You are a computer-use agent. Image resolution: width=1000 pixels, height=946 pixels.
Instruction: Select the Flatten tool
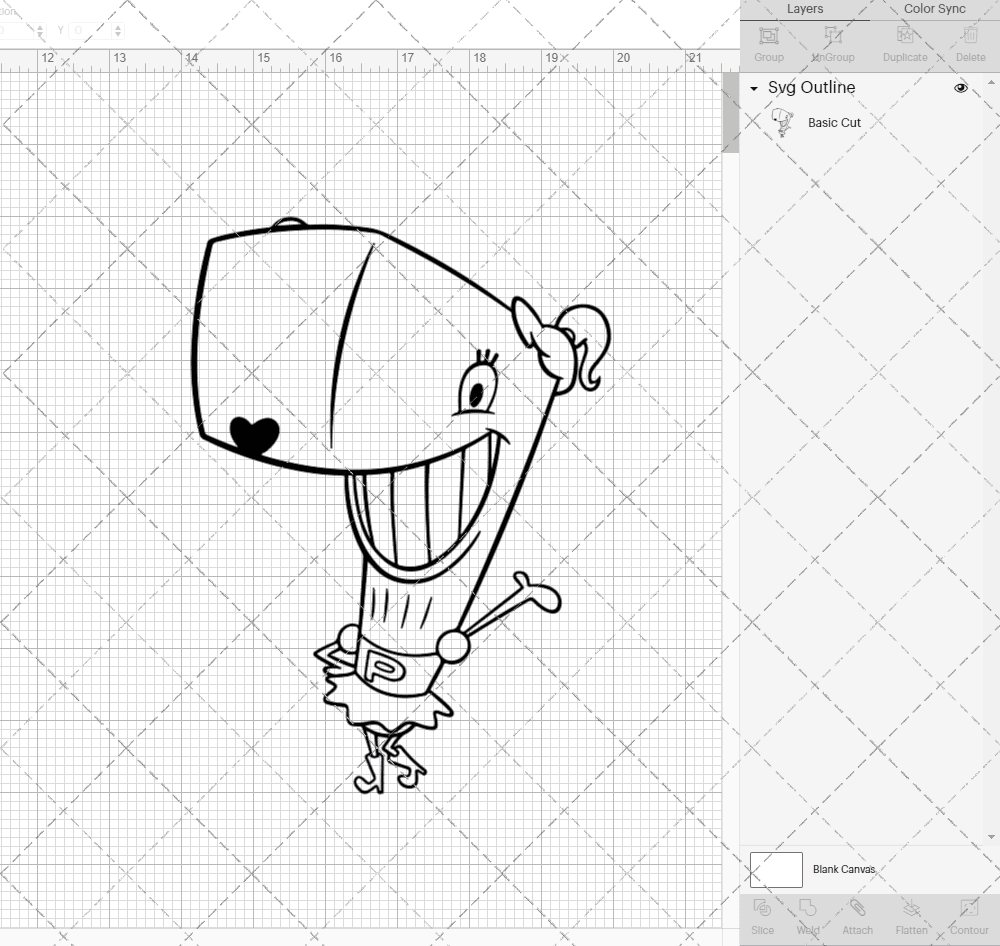[x=911, y=915]
